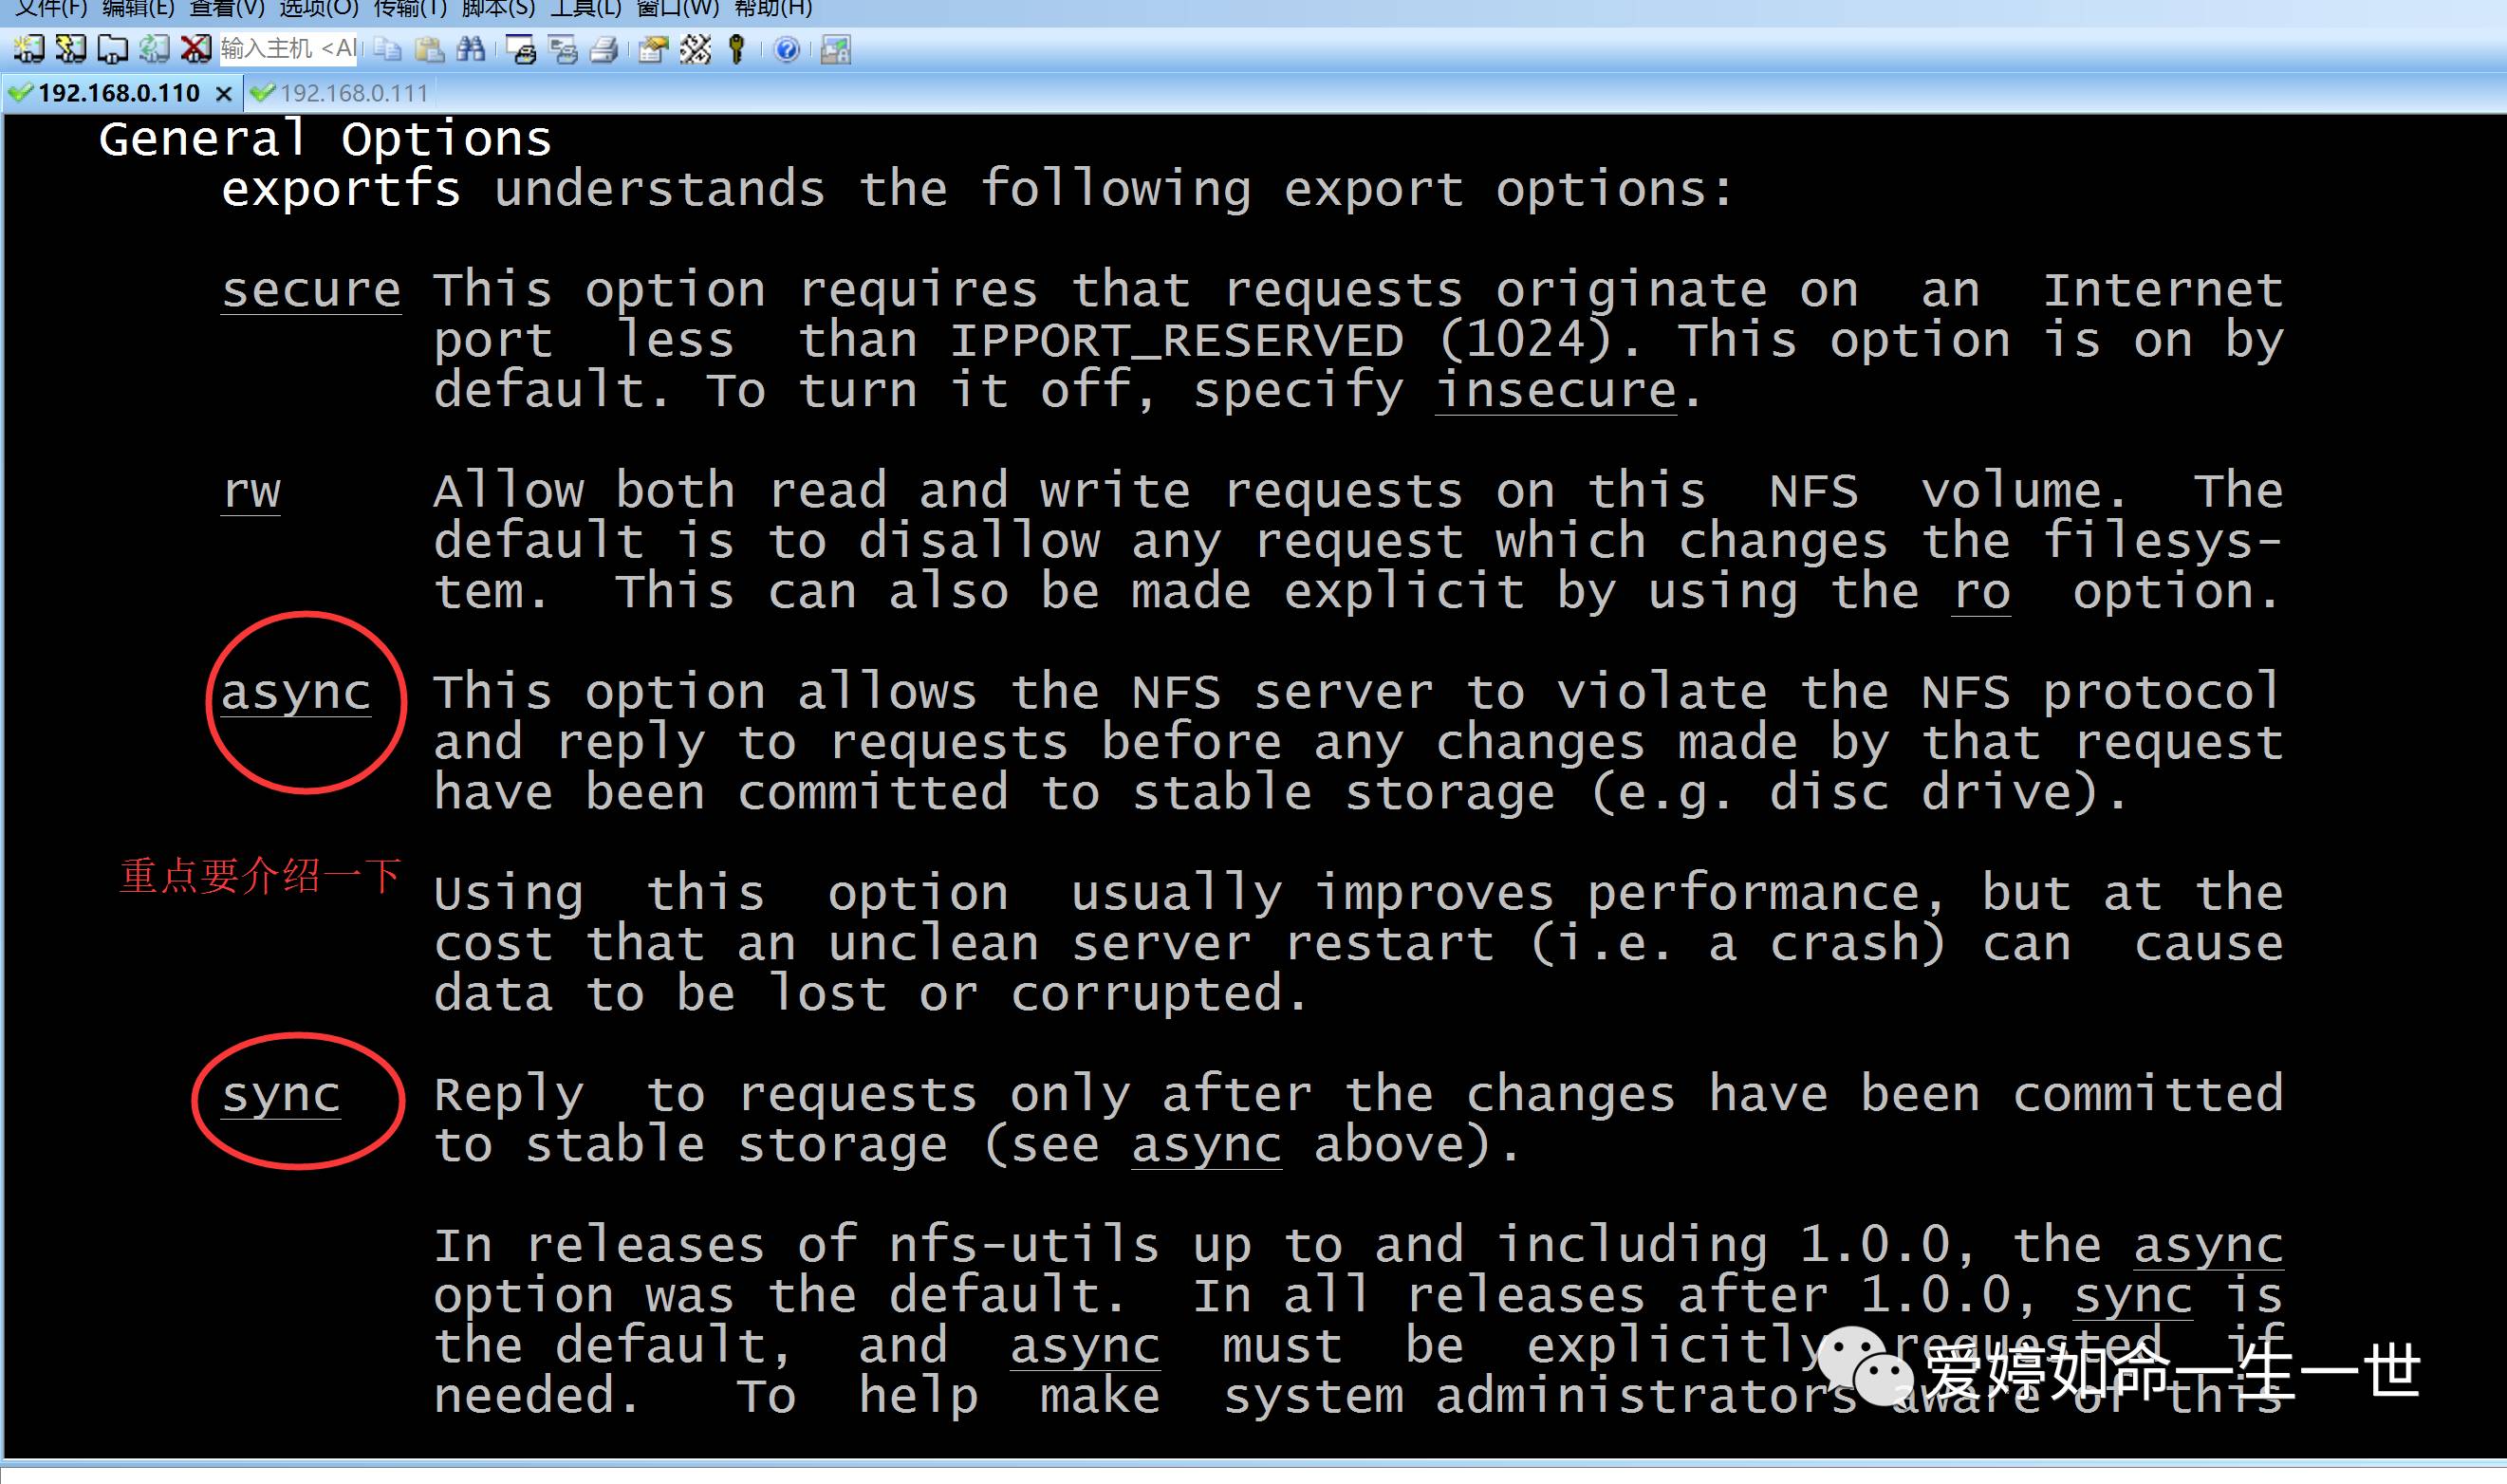2507x1484 pixels.
Task: Click the Connect session toolbar icon
Action: click(x=29, y=48)
